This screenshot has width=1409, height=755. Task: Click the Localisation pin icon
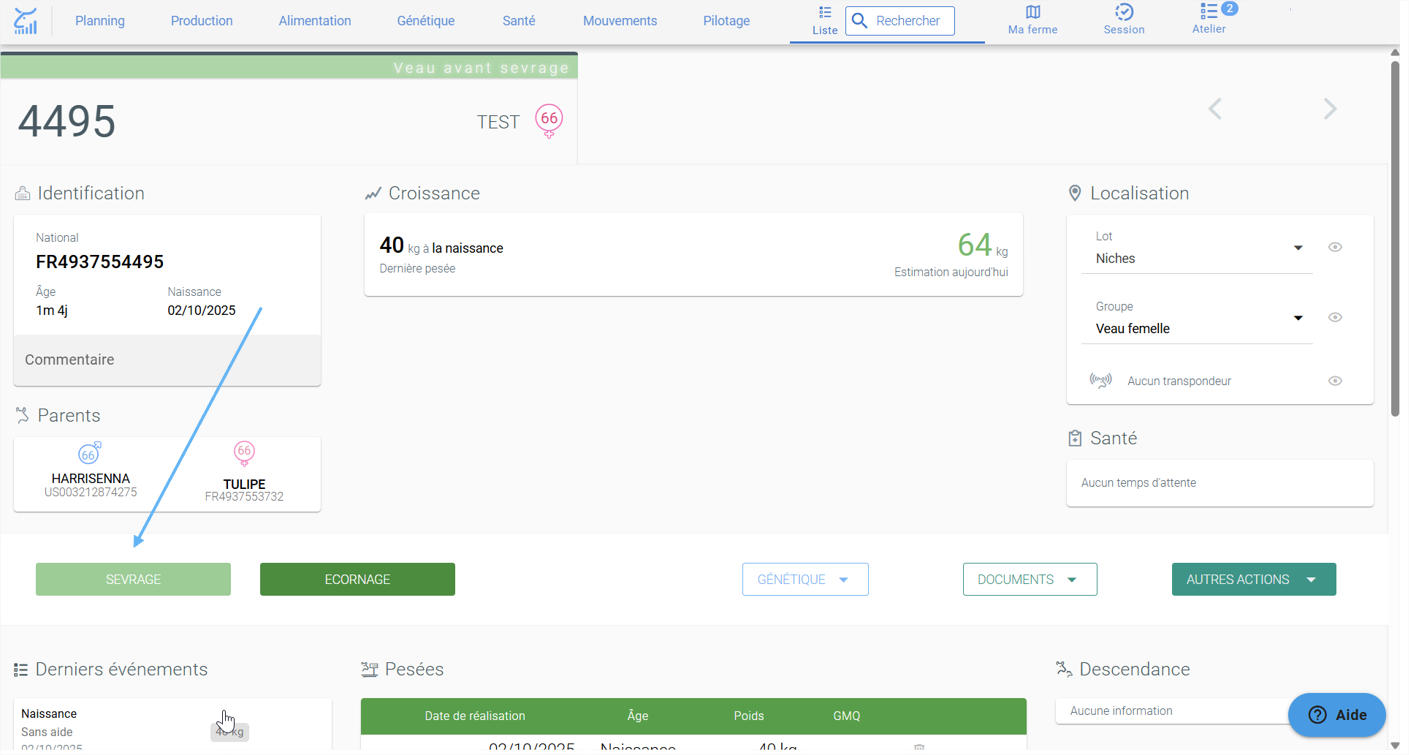pos(1075,193)
